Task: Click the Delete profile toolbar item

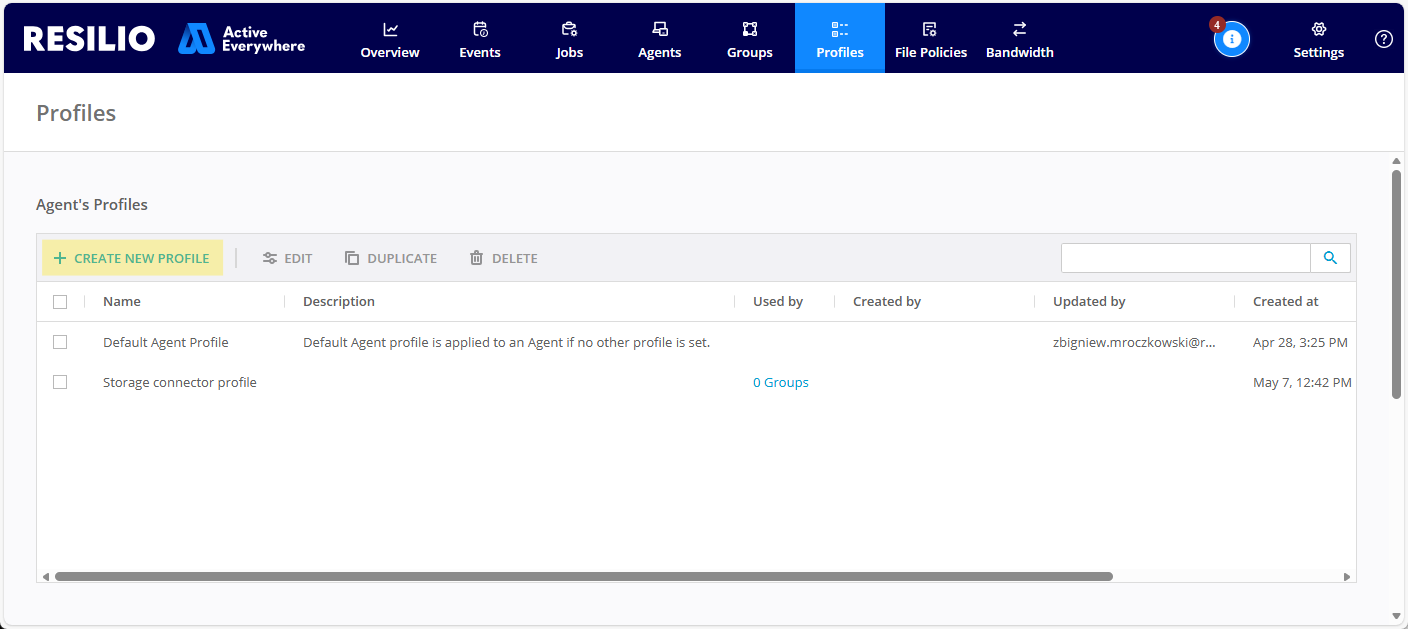Action: [503, 257]
